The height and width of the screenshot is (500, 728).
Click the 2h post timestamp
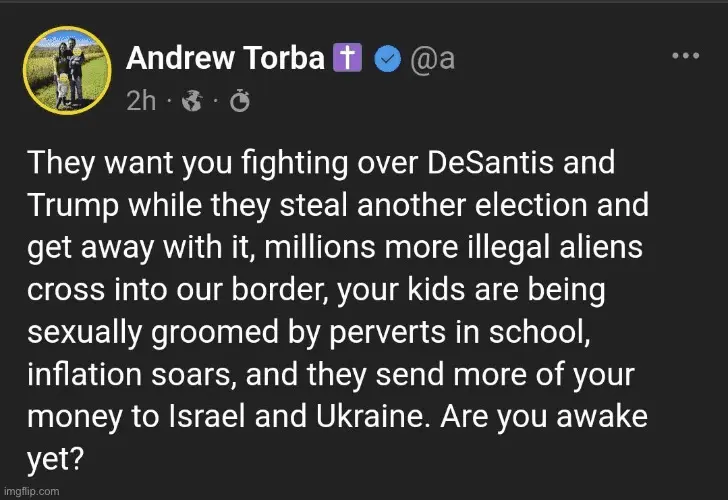[x=141, y=101]
